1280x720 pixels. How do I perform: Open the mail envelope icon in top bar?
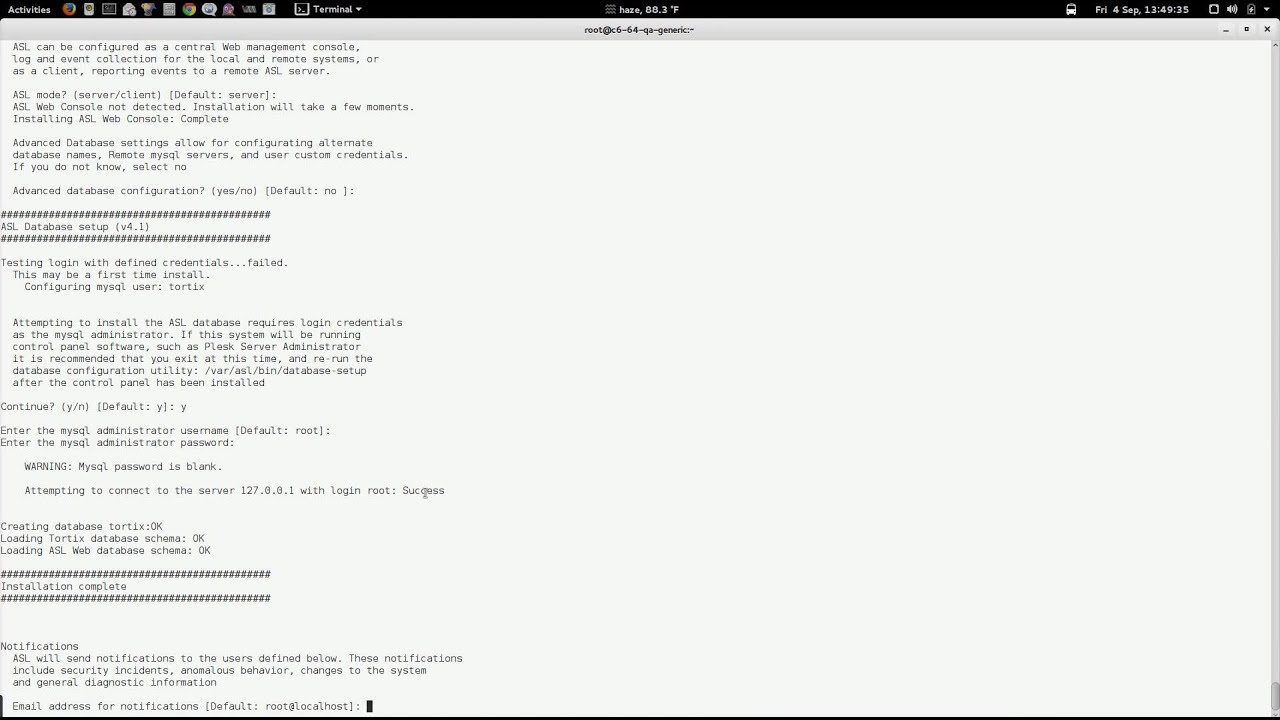coord(129,9)
